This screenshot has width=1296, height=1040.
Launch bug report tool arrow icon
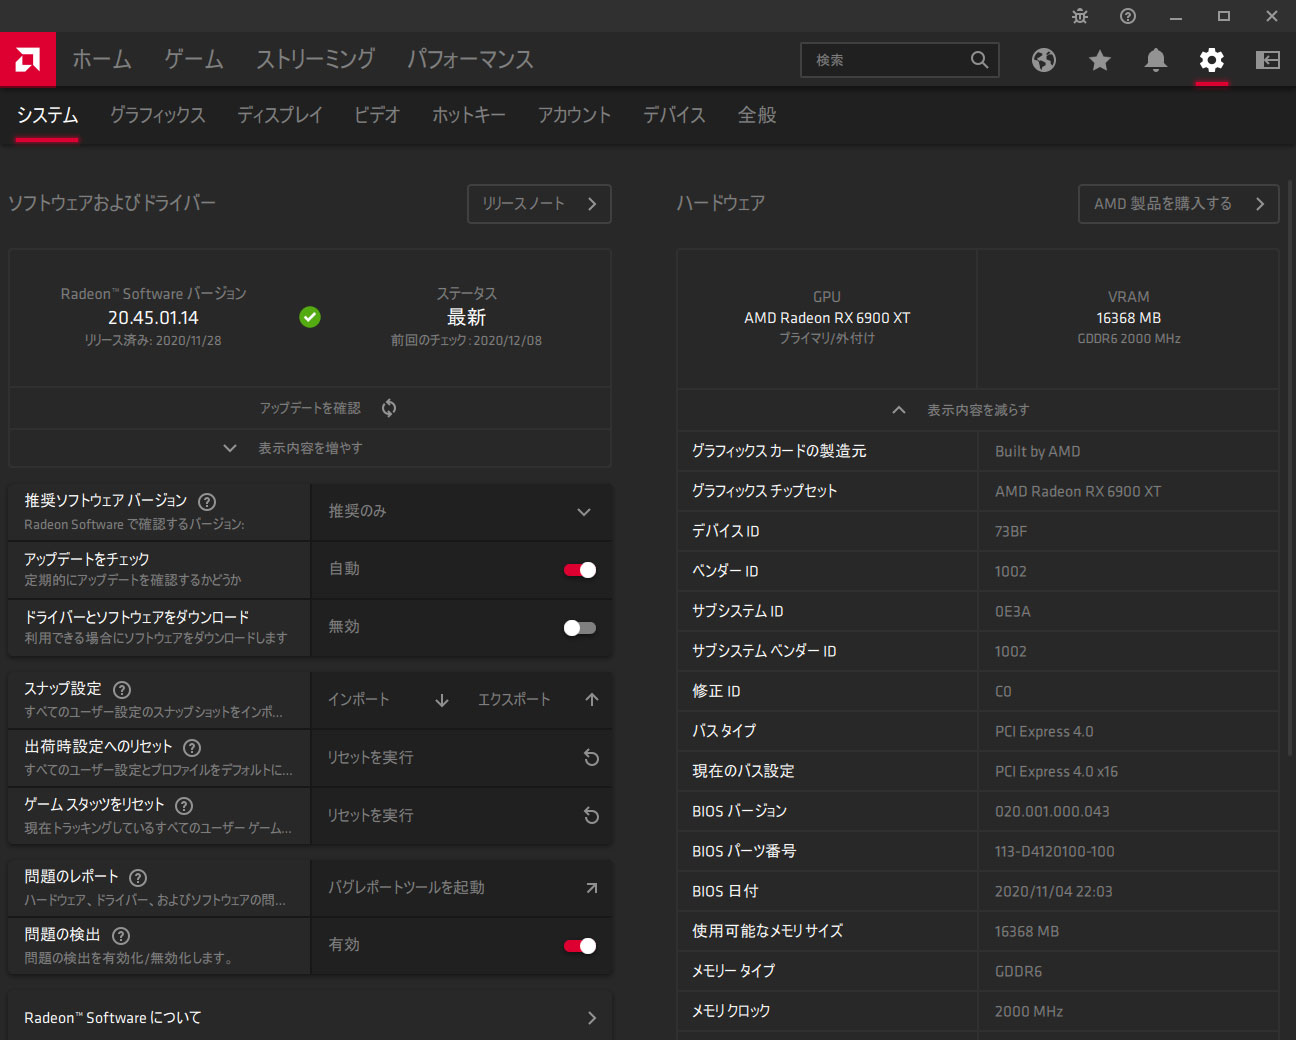click(x=592, y=888)
